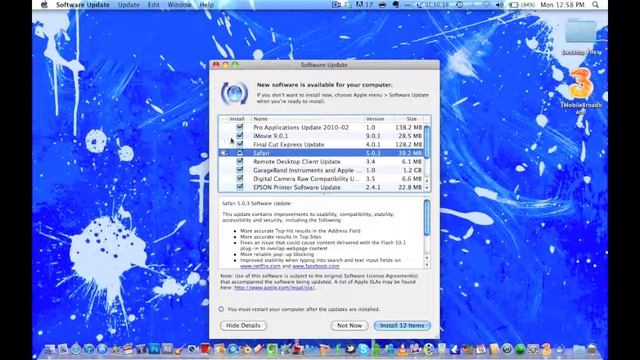Uncheck Final Cut Express Update checkbox

[240, 144]
